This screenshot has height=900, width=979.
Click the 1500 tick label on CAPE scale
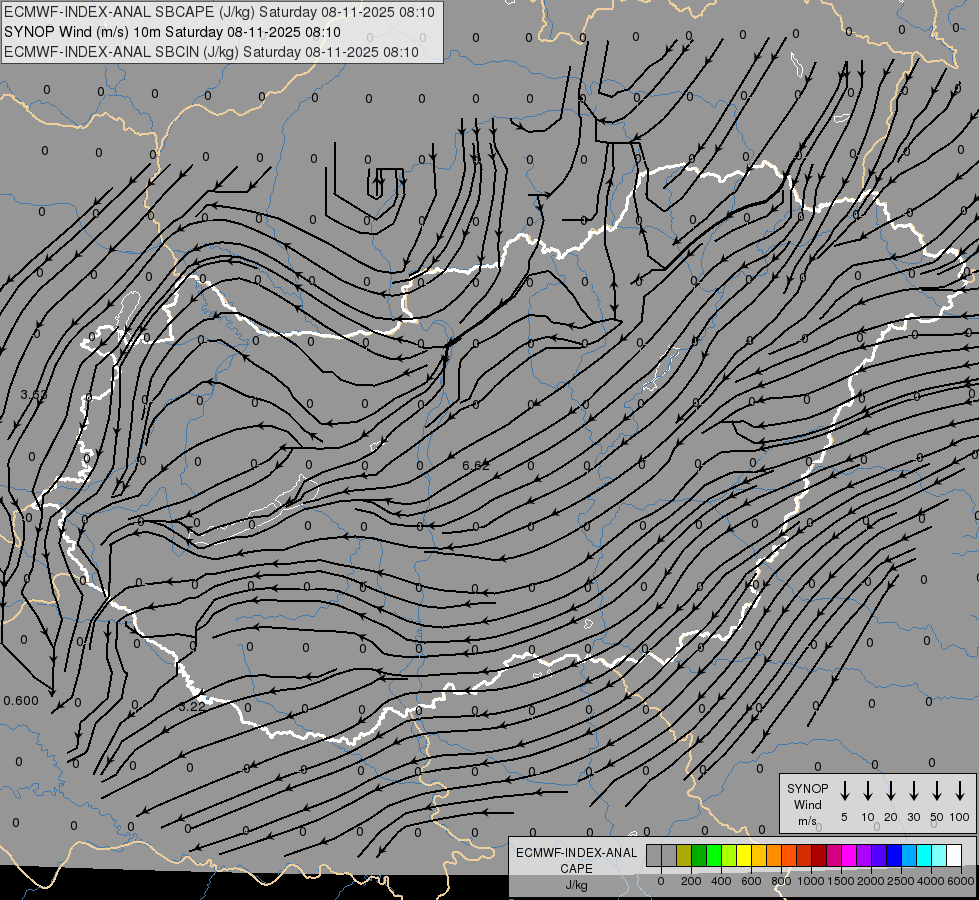(x=840, y=881)
